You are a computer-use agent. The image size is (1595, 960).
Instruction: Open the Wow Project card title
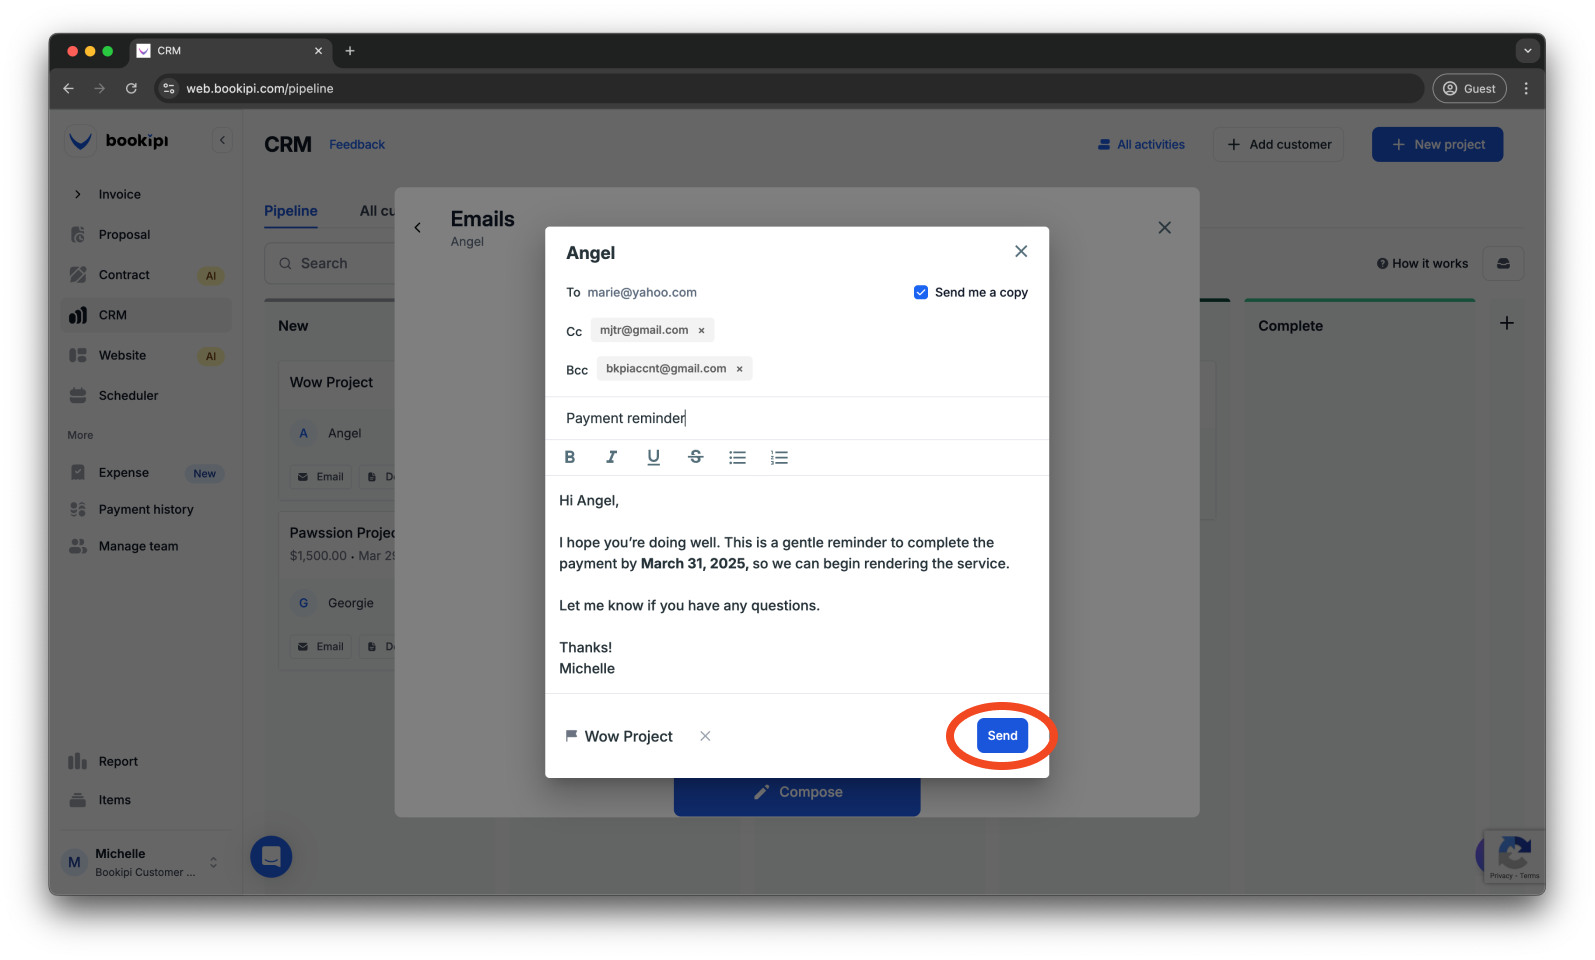click(331, 383)
